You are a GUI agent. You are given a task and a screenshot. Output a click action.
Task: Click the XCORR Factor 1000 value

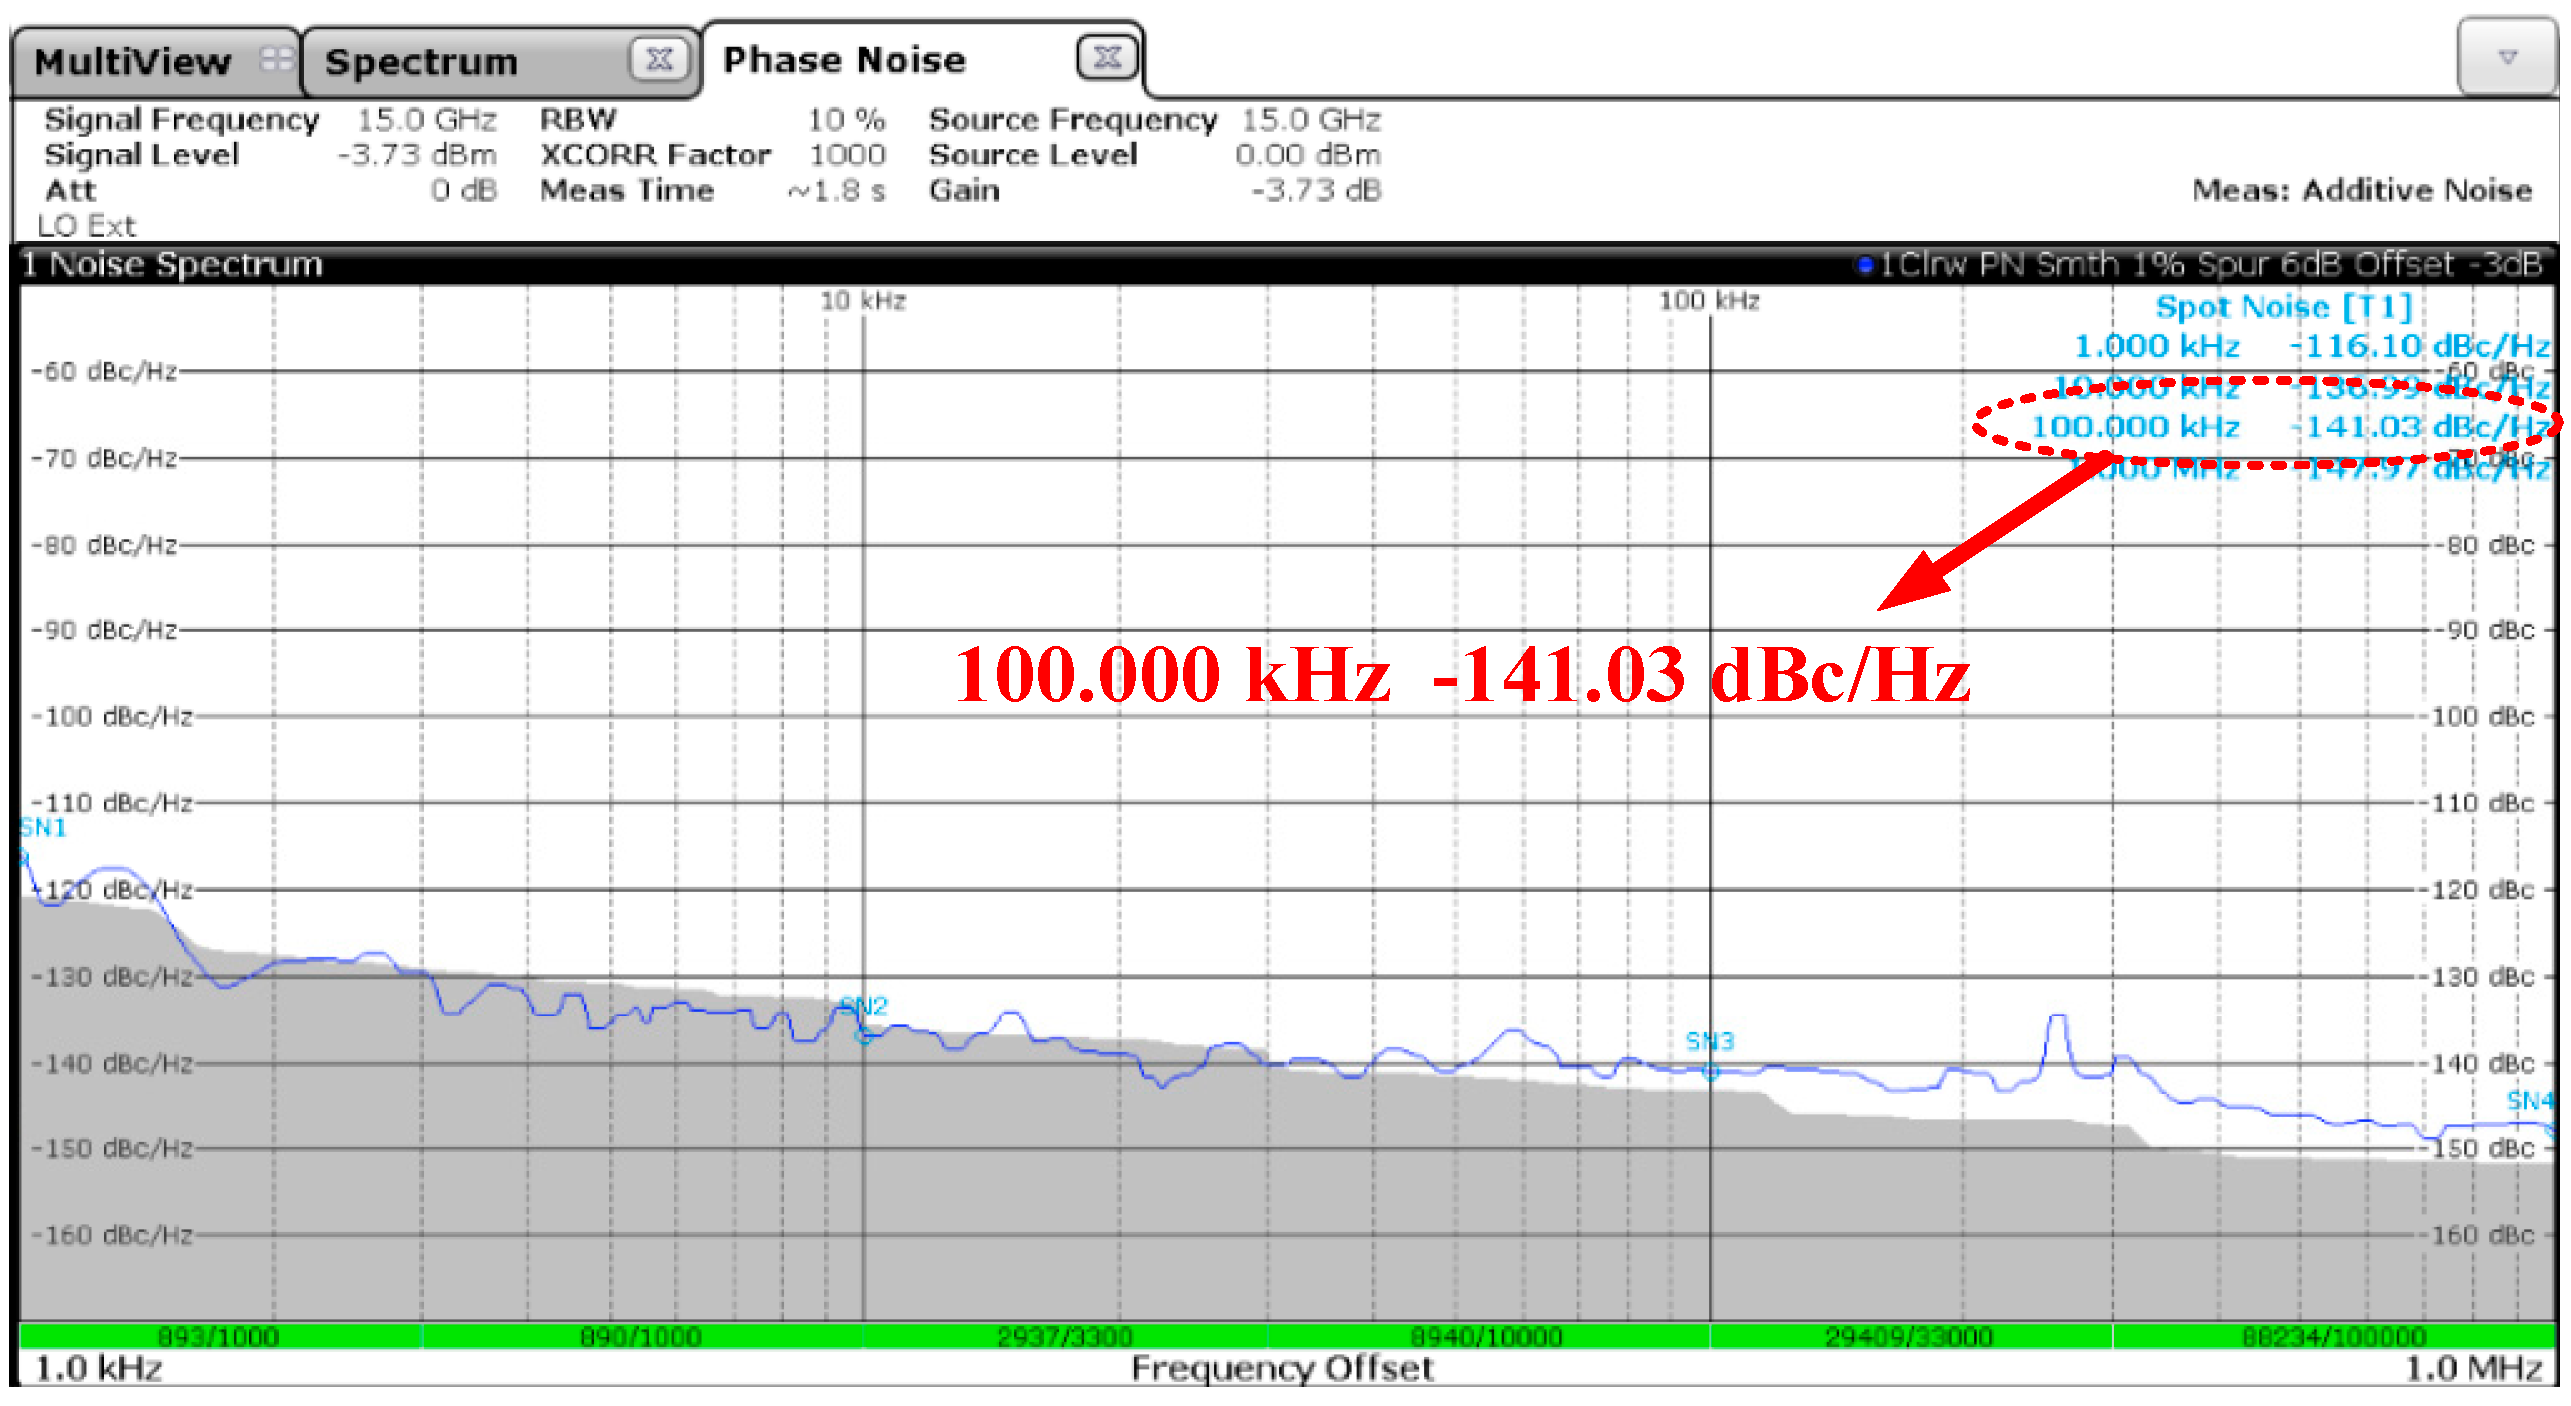tap(847, 155)
